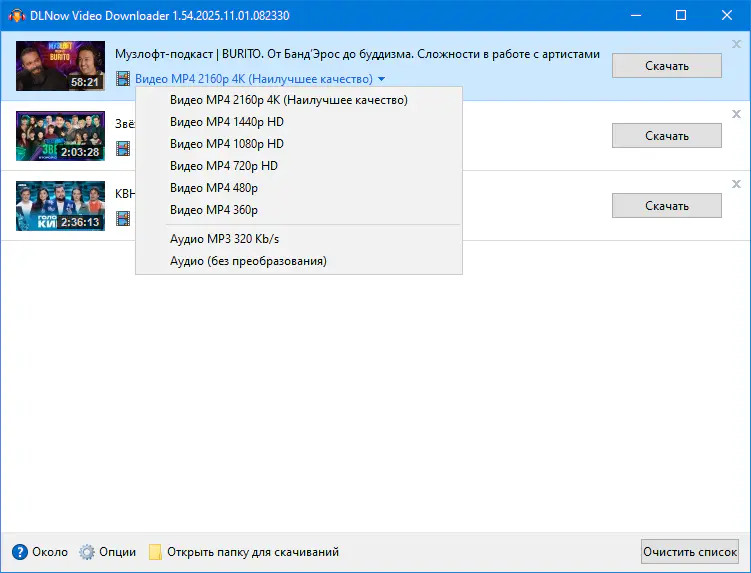Select Видео MP4 2160p 4K (Наилучшее качество) option
The height and width of the screenshot is (573, 751).
point(288,100)
